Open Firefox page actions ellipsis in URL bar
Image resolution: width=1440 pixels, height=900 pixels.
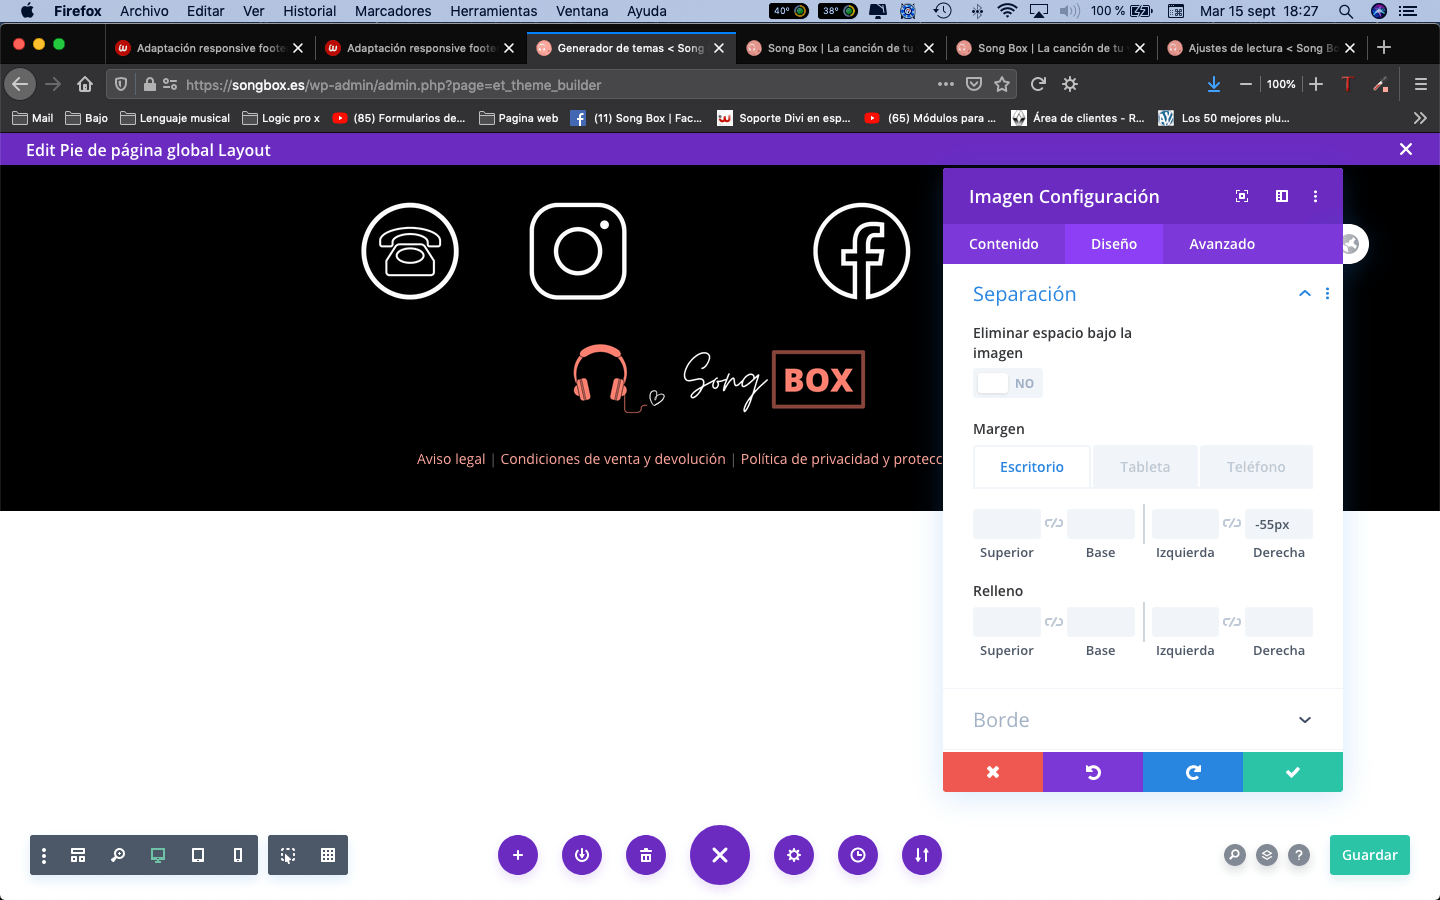946,84
